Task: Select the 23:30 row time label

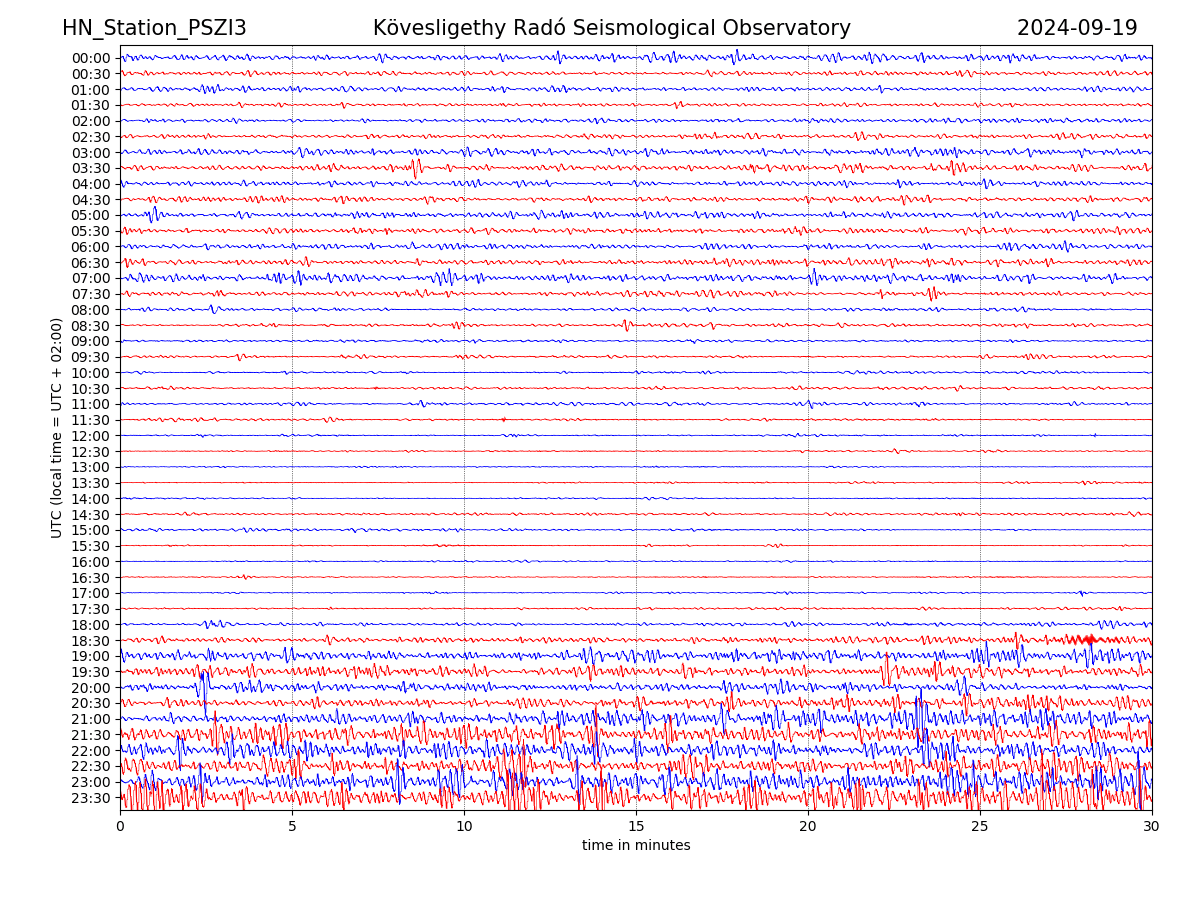Action: coord(90,798)
